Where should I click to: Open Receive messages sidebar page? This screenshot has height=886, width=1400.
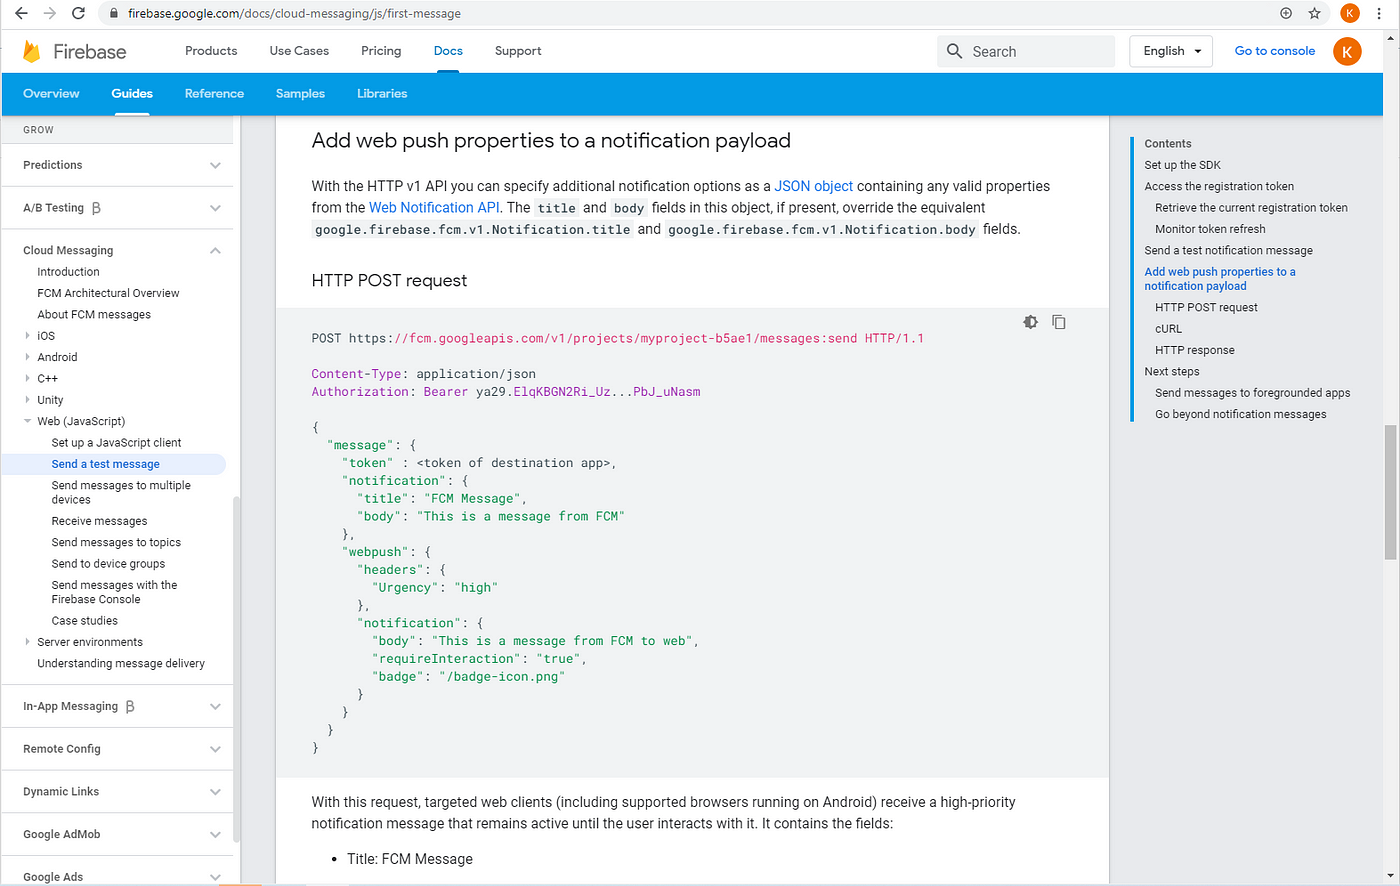[99, 521]
